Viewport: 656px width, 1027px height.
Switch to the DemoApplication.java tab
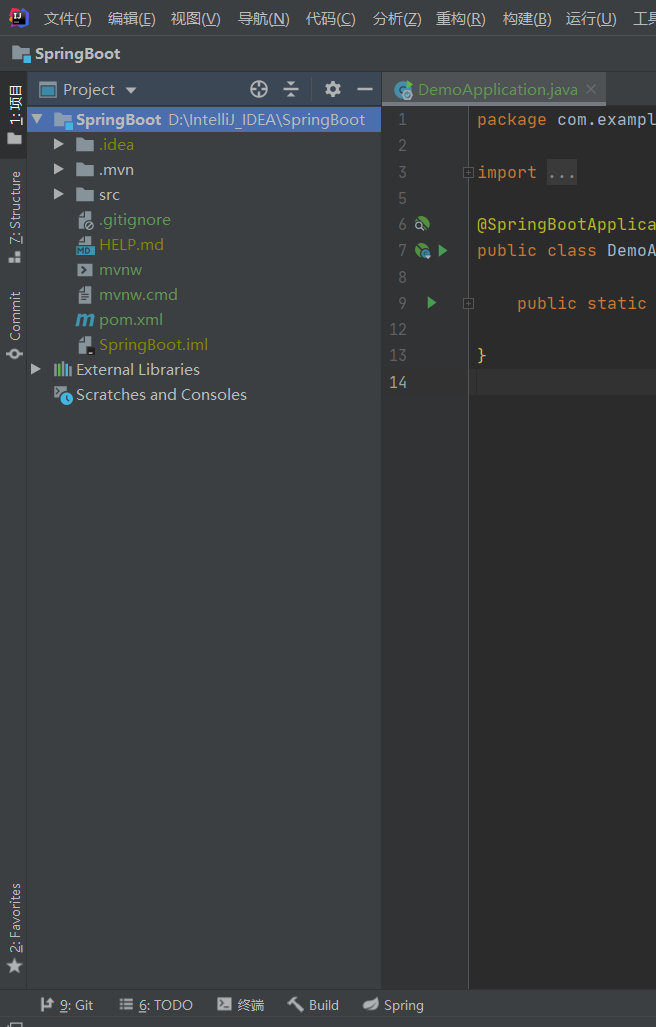tap(496, 89)
